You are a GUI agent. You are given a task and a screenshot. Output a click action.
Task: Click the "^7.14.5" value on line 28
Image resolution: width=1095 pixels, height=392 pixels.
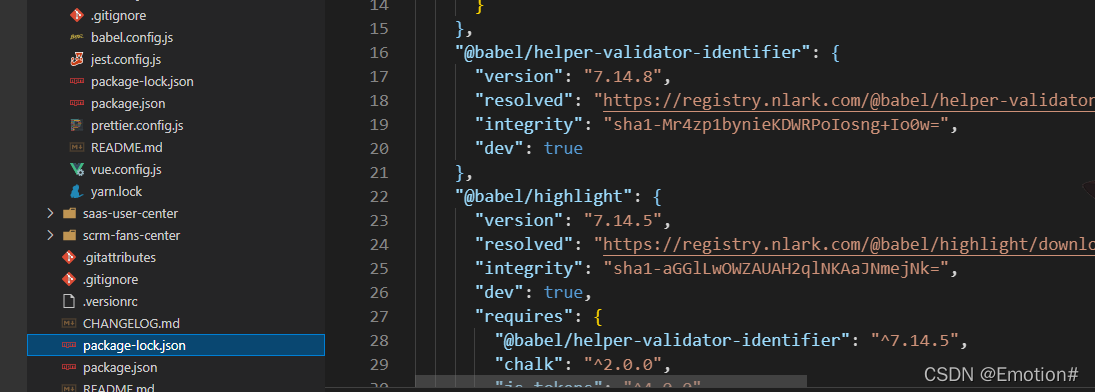[915, 341]
